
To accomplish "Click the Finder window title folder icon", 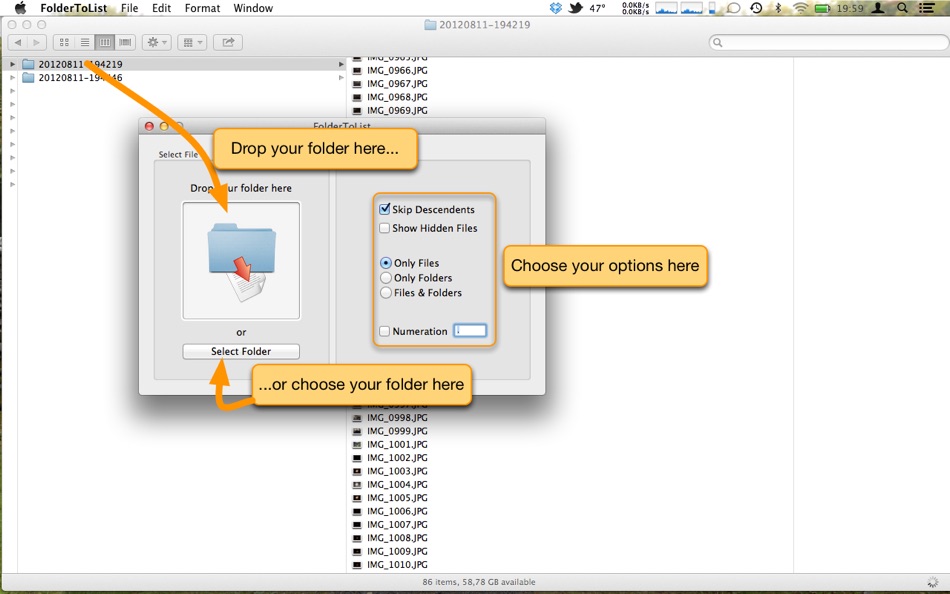I will coord(430,25).
